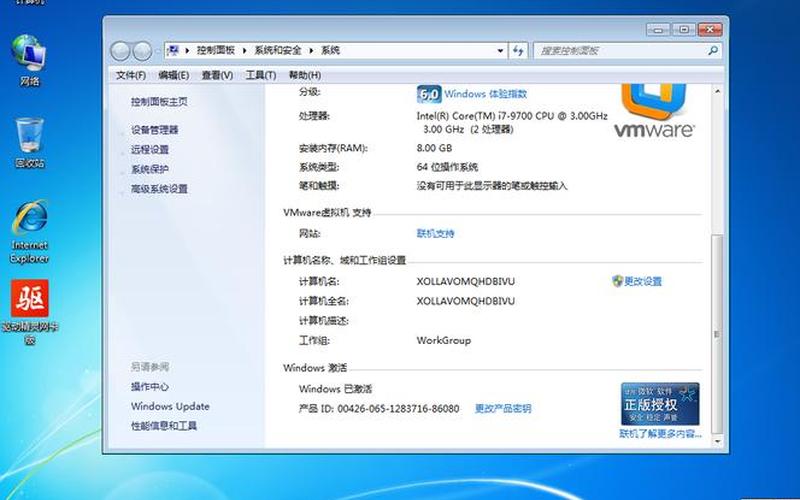This screenshot has height=500, width=800.
Task: Open 性能信息和工具 link
Action: 164,426
